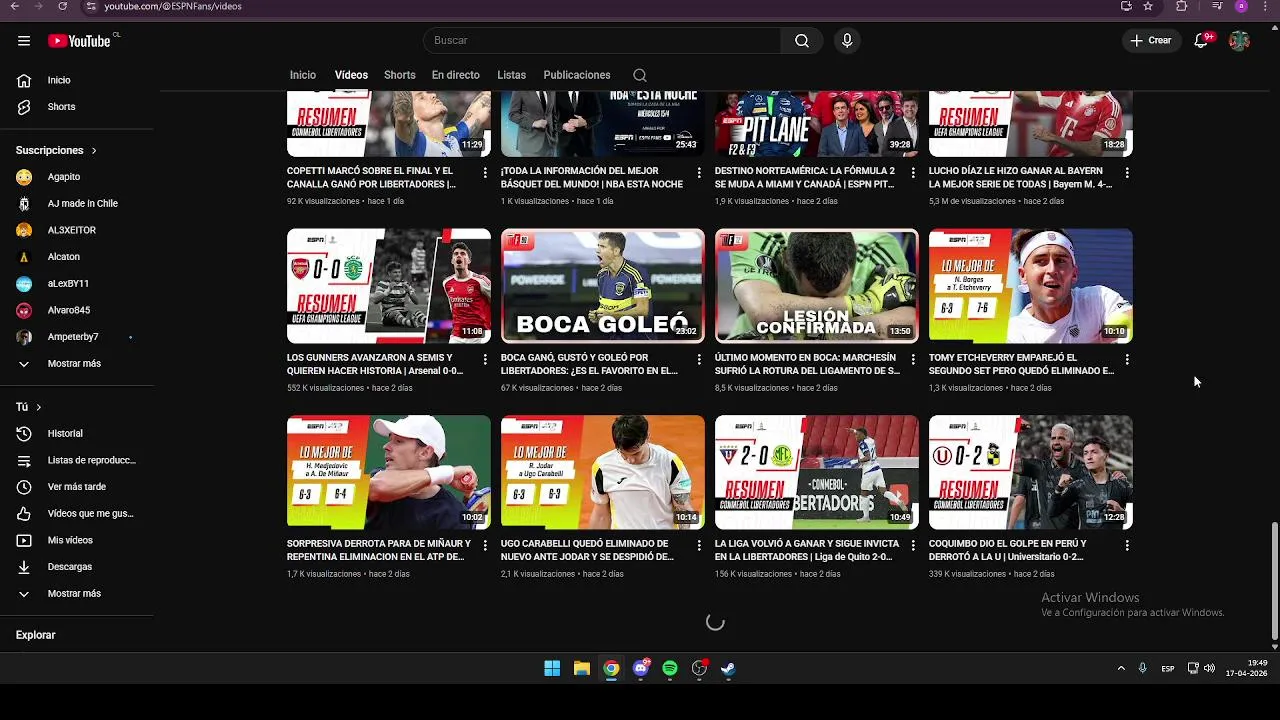Select the Vídeos channel tab
The width and height of the screenshot is (1280, 720).
(351, 75)
